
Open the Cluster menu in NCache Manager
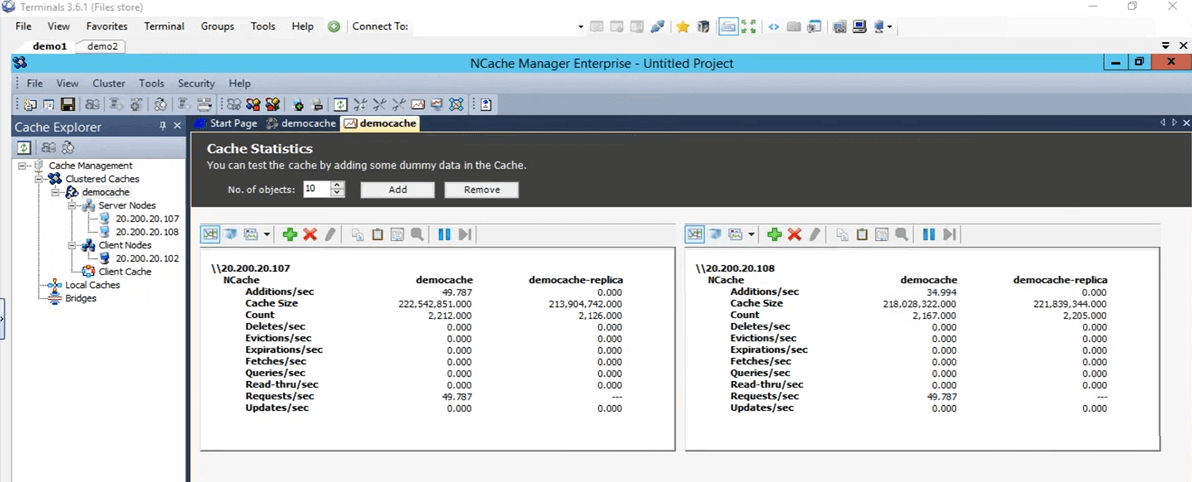pyautogui.click(x=109, y=84)
